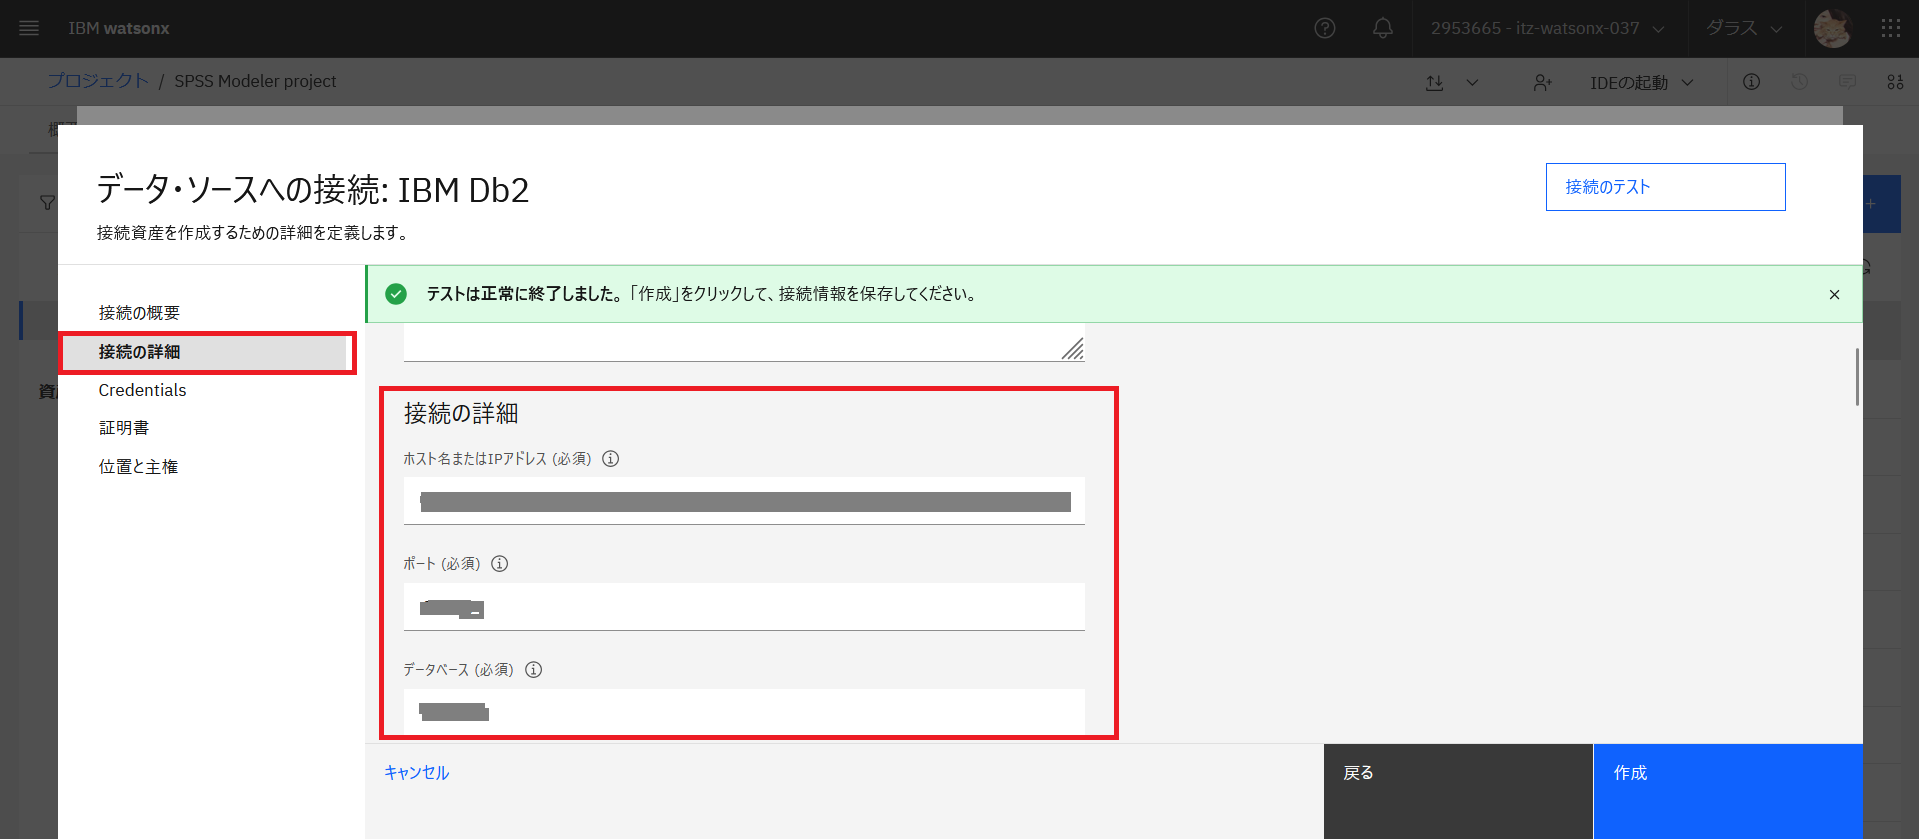1919x839 pixels.
Task: Click the project info icon in toolbar
Action: [1752, 82]
